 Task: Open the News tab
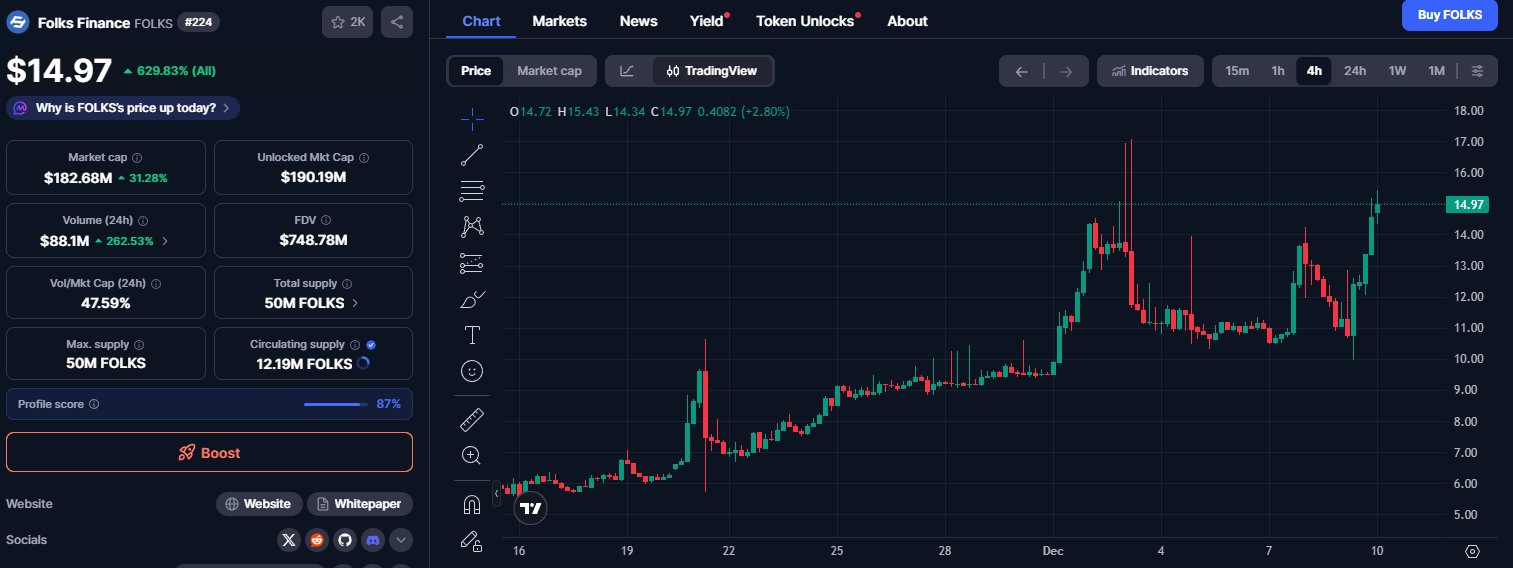(639, 21)
